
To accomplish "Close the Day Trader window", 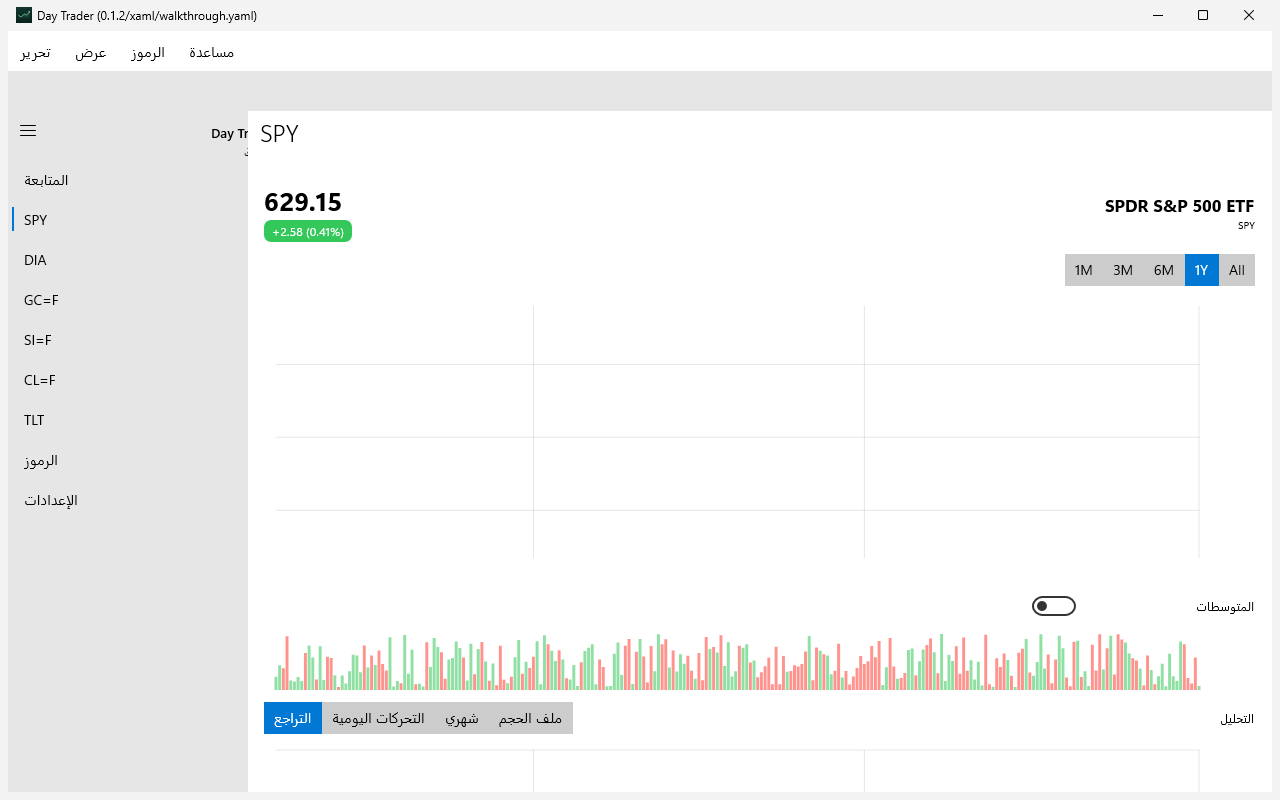I will (1249, 15).
